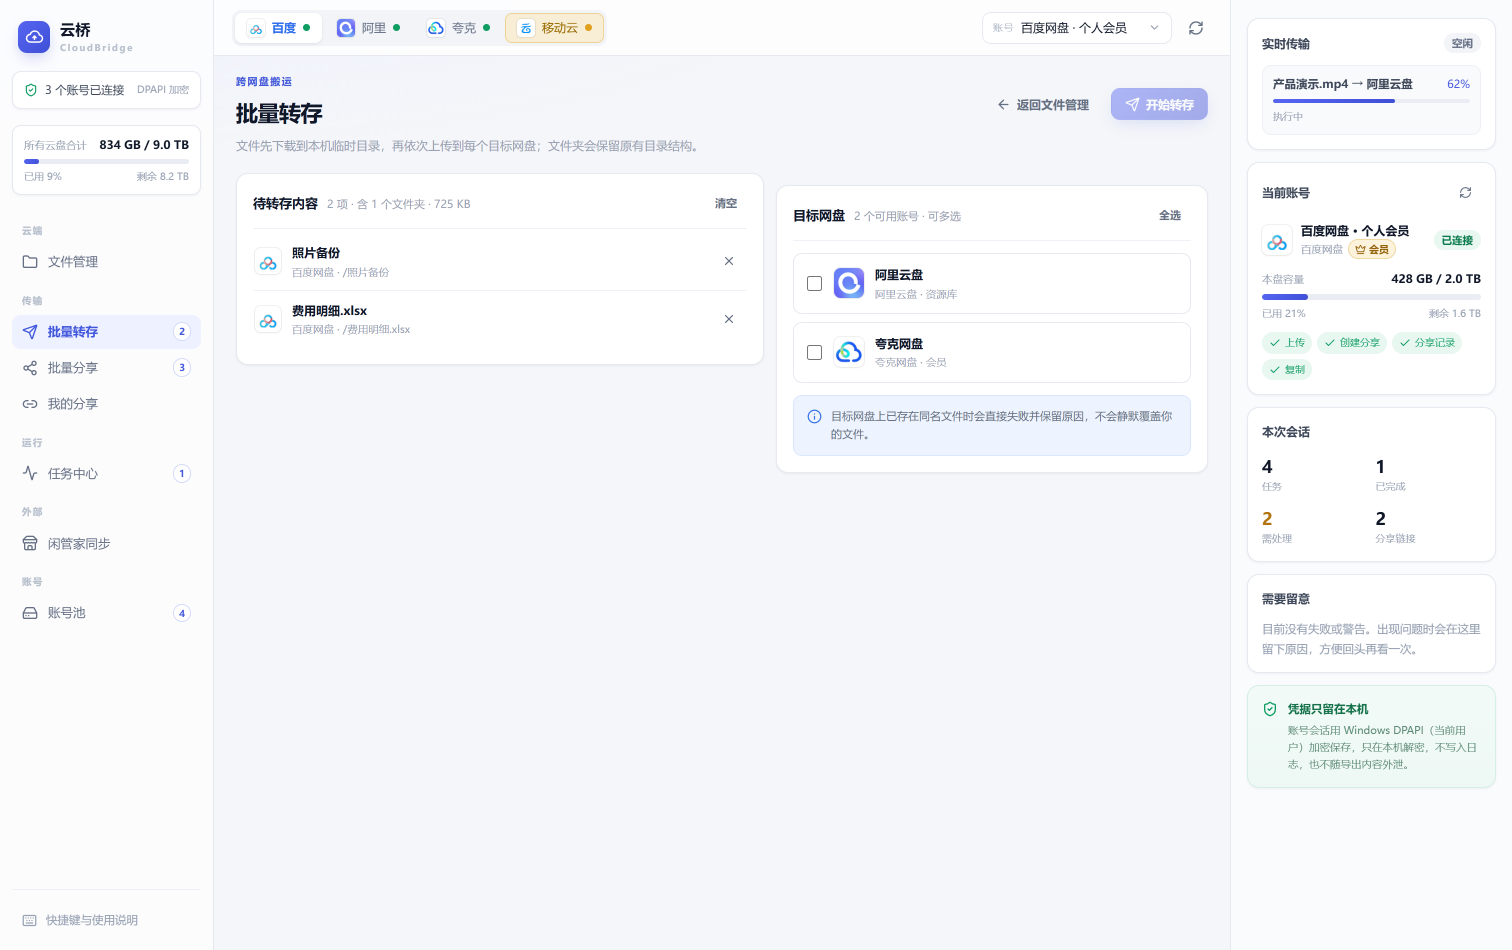Click the drive icon next to 账号池
This screenshot has width=1512, height=950.
[x=30, y=613]
